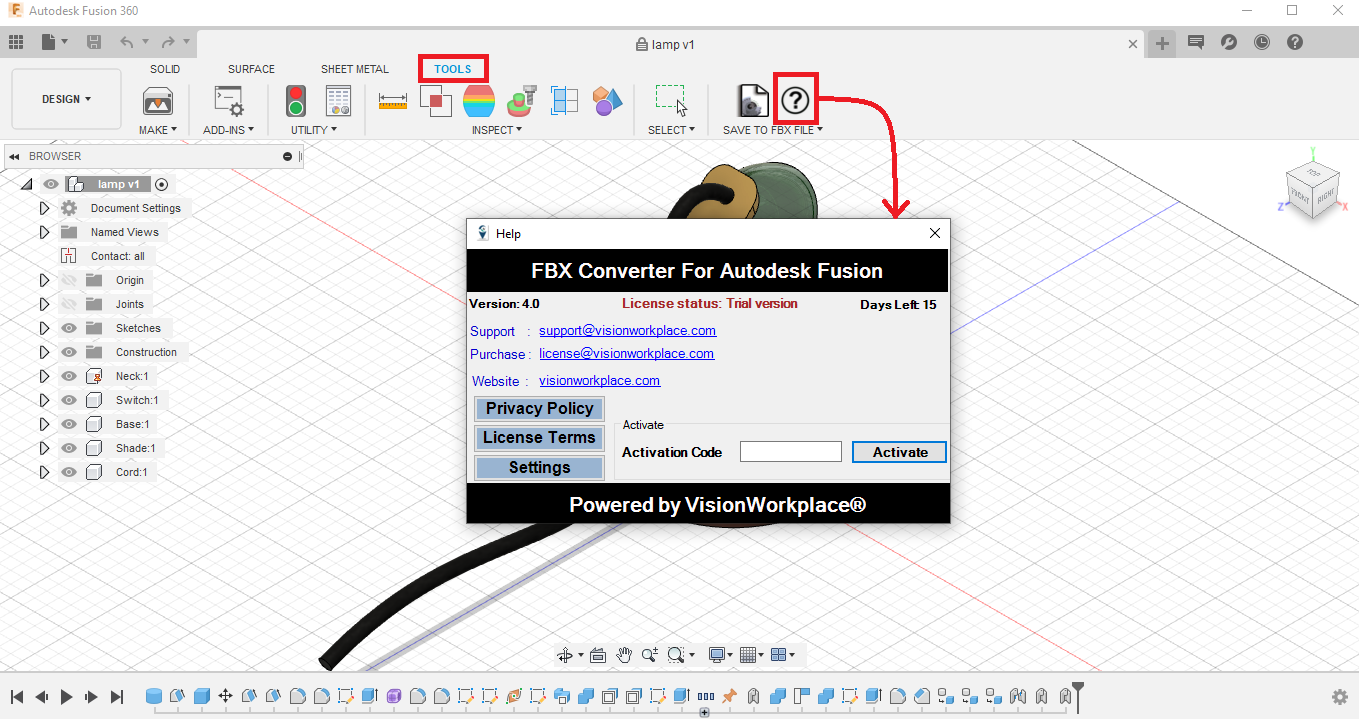Image resolution: width=1359 pixels, height=719 pixels.
Task: Select the Measure ruler tool
Action: pyautogui.click(x=393, y=100)
